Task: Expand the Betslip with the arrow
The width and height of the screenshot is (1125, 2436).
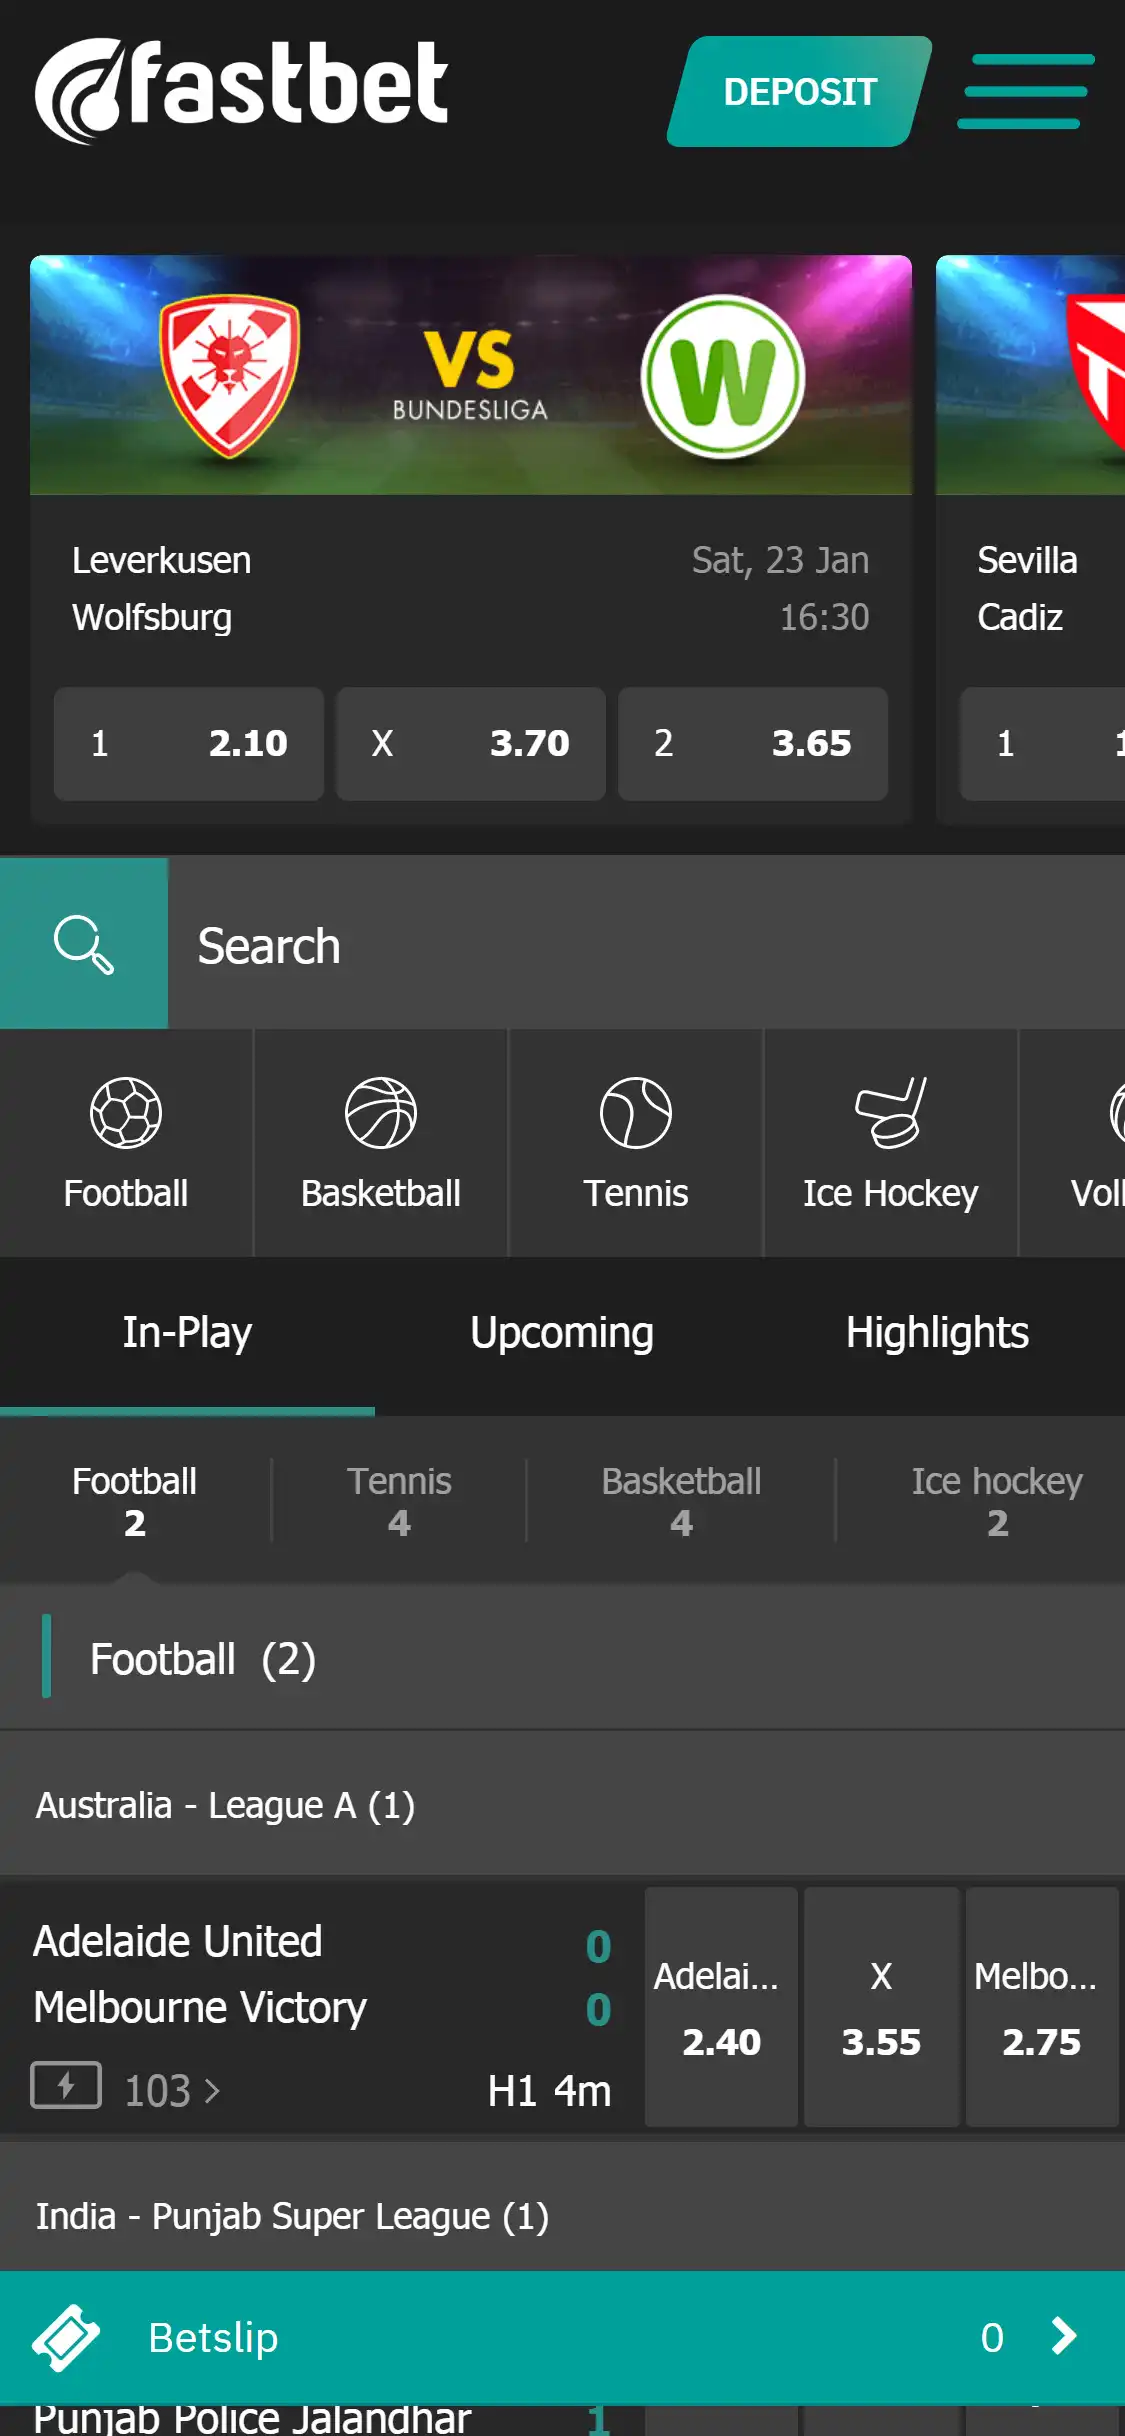Action: coord(1064,2336)
